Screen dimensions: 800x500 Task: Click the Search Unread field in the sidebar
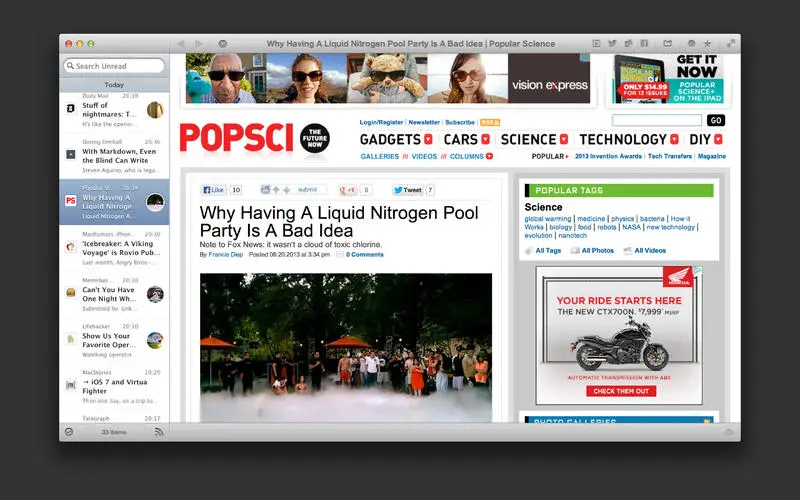point(114,66)
